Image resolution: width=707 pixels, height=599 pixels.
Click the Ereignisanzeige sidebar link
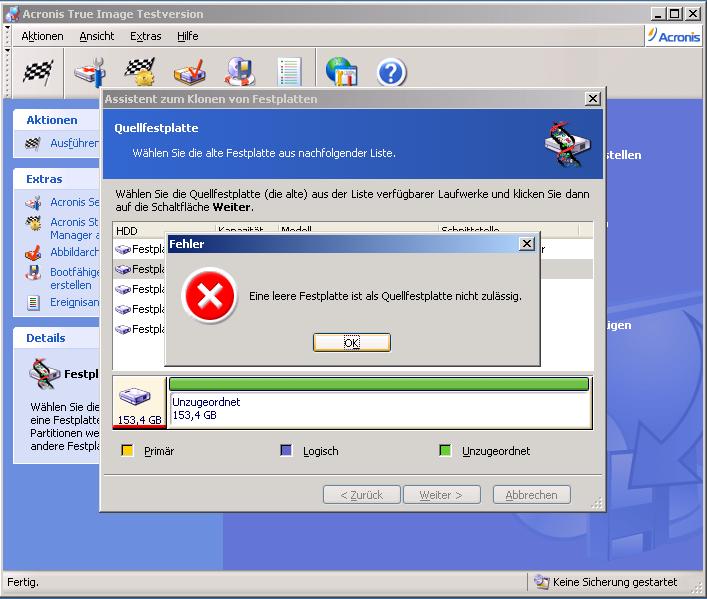[74, 302]
